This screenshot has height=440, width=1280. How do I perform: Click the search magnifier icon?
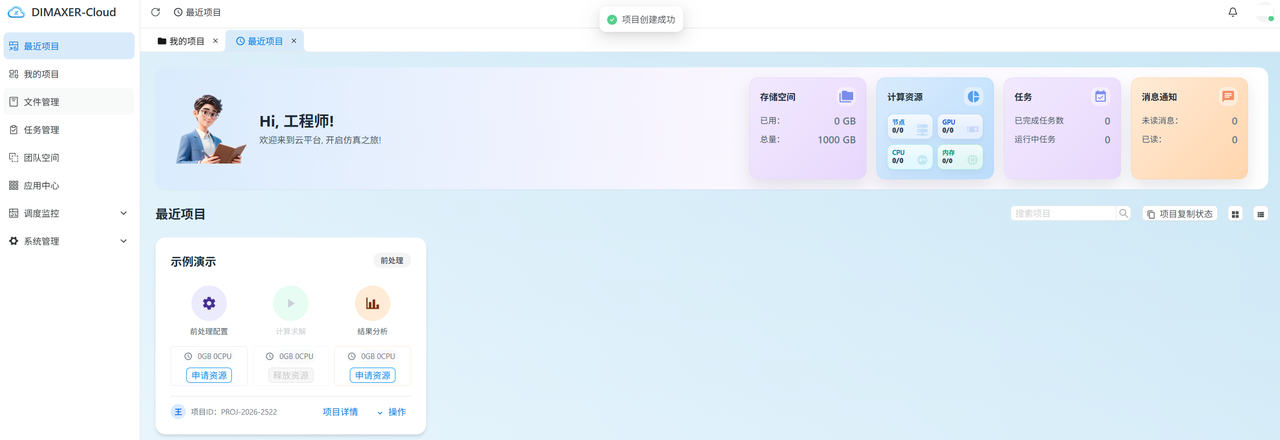1124,213
